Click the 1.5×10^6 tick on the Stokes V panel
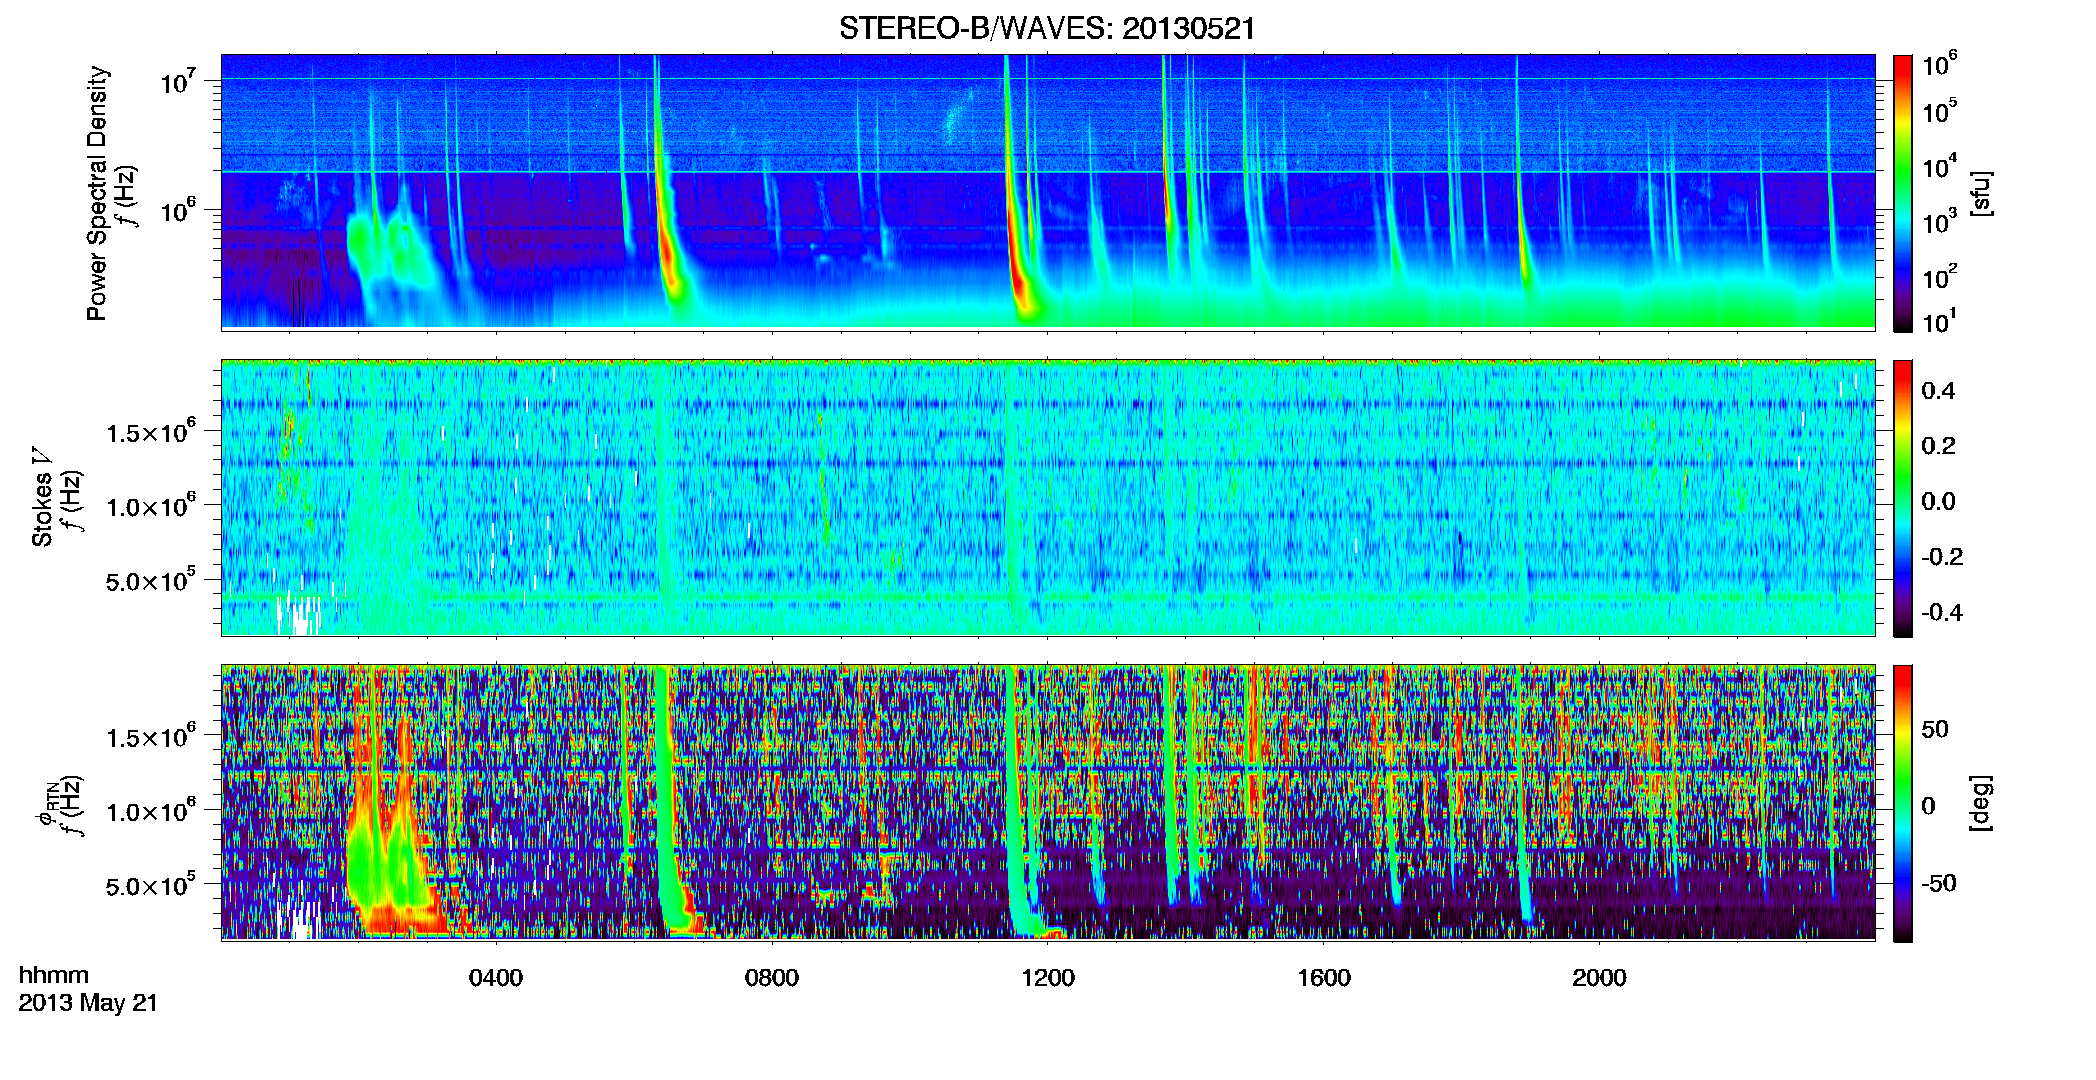The width and height of the screenshot is (2096, 1080). (x=150, y=433)
